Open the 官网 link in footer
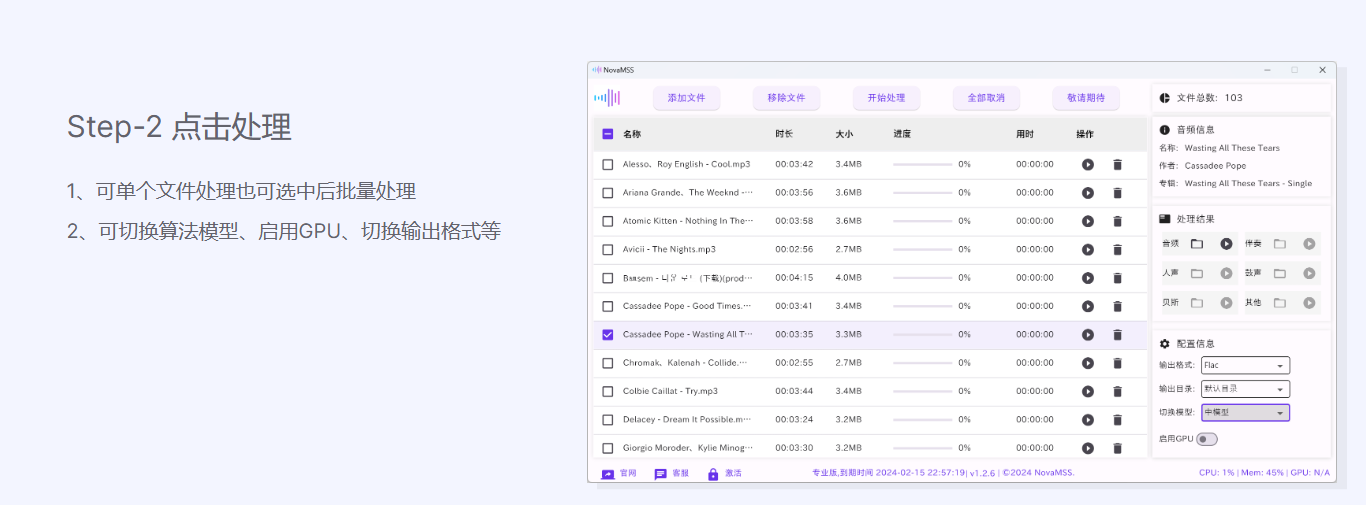Image resolution: width=1366 pixels, height=505 pixels. pyautogui.click(x=618, y=473)
